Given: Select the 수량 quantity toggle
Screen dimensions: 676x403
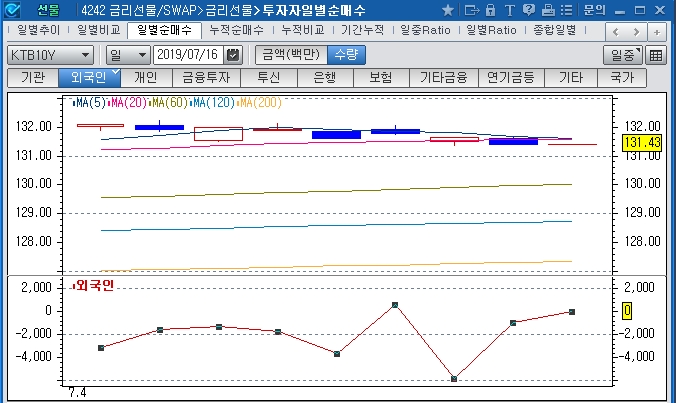Looking at the screenshot, I should pos(347,55).
